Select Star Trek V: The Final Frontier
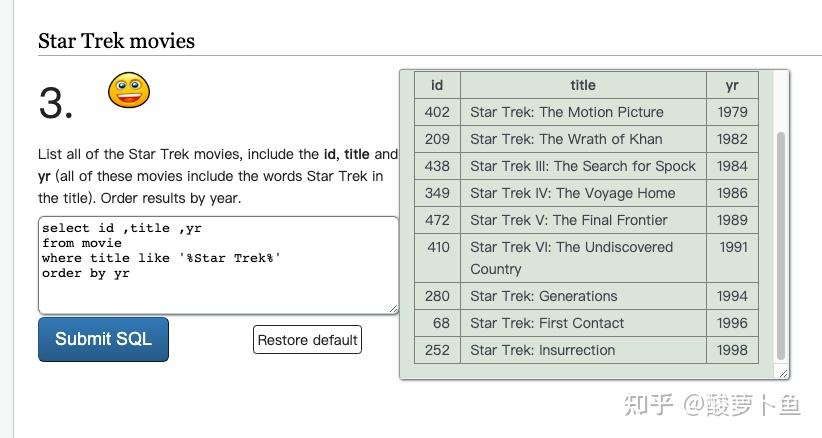822x438 pixels. [x=569, y=220]
